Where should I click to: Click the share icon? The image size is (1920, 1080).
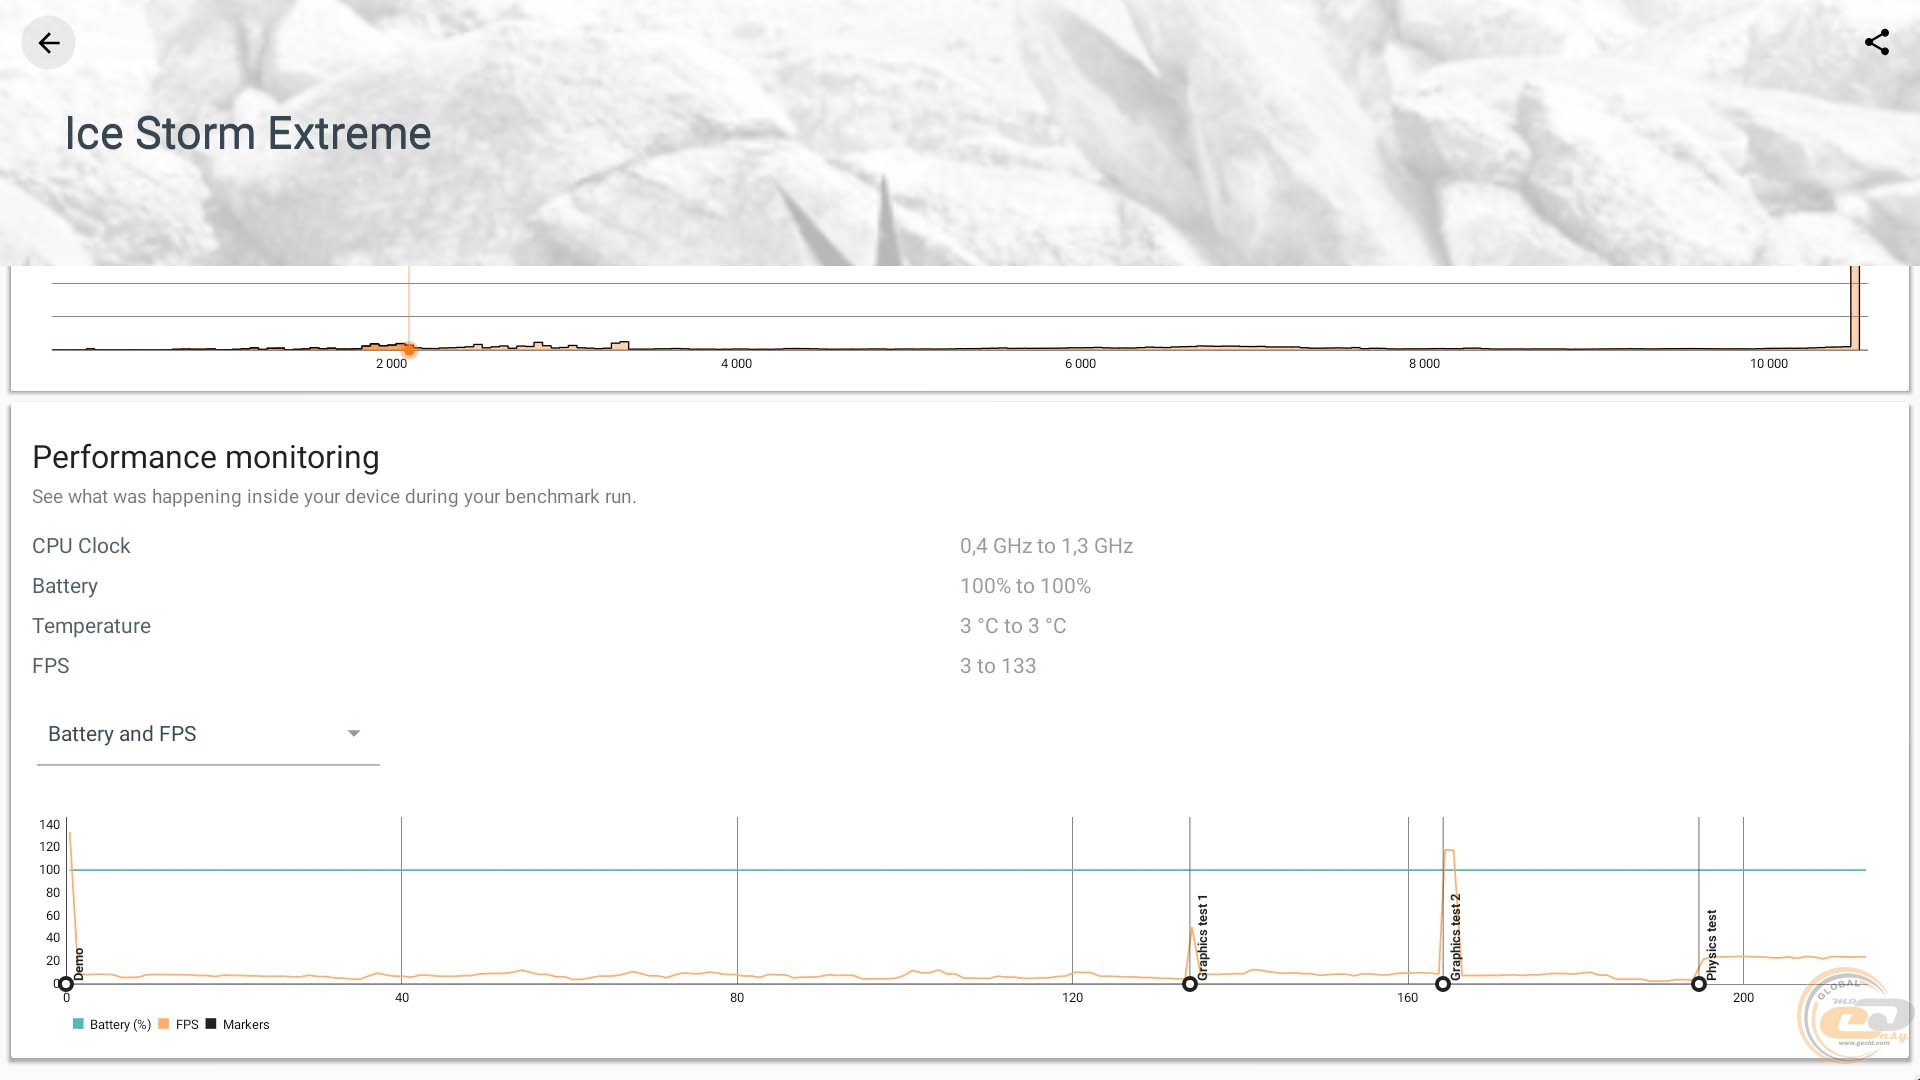tap(1876, 43)
